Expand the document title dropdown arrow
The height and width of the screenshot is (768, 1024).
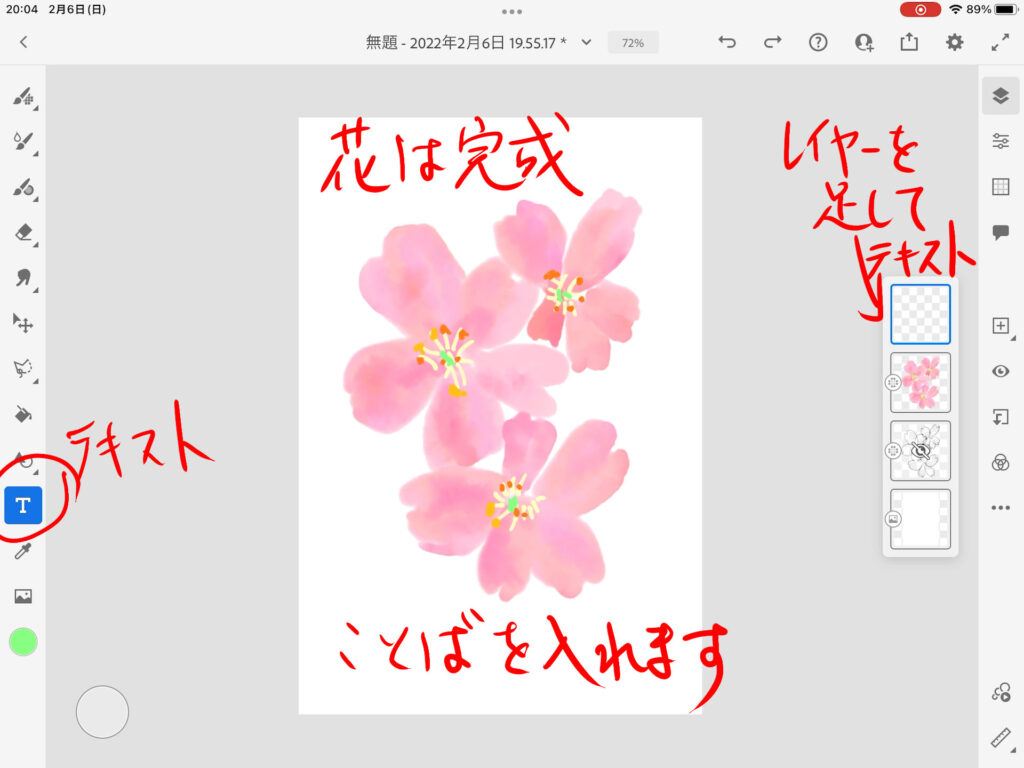click(587, 42)
